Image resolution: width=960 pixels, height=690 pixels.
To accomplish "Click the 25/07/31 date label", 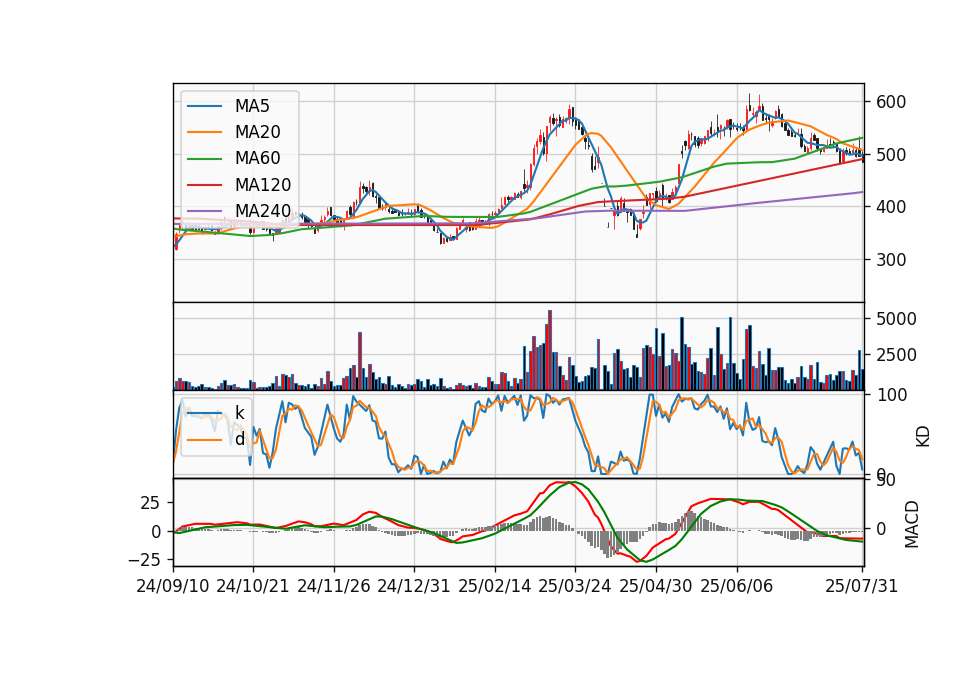I will pos(861,586).
